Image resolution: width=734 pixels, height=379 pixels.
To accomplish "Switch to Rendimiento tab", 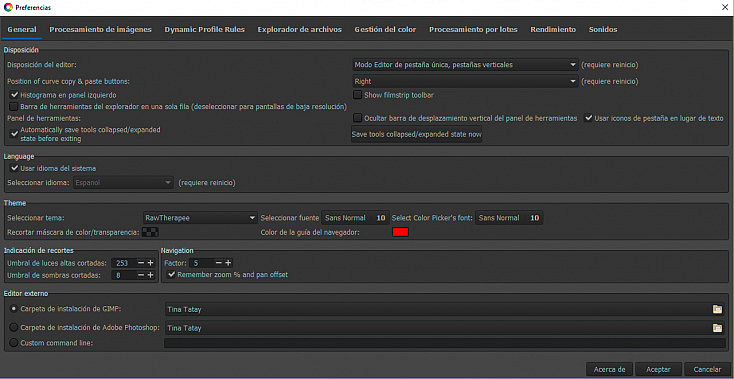I will coord(553,29).
